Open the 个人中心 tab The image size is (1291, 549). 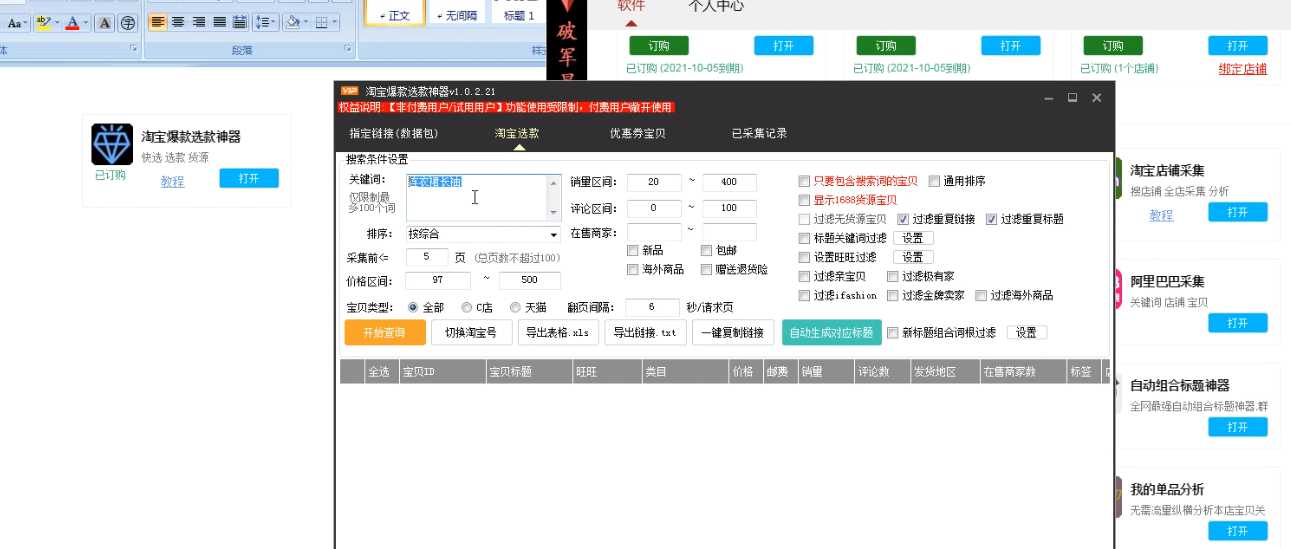tap(716, 6)
